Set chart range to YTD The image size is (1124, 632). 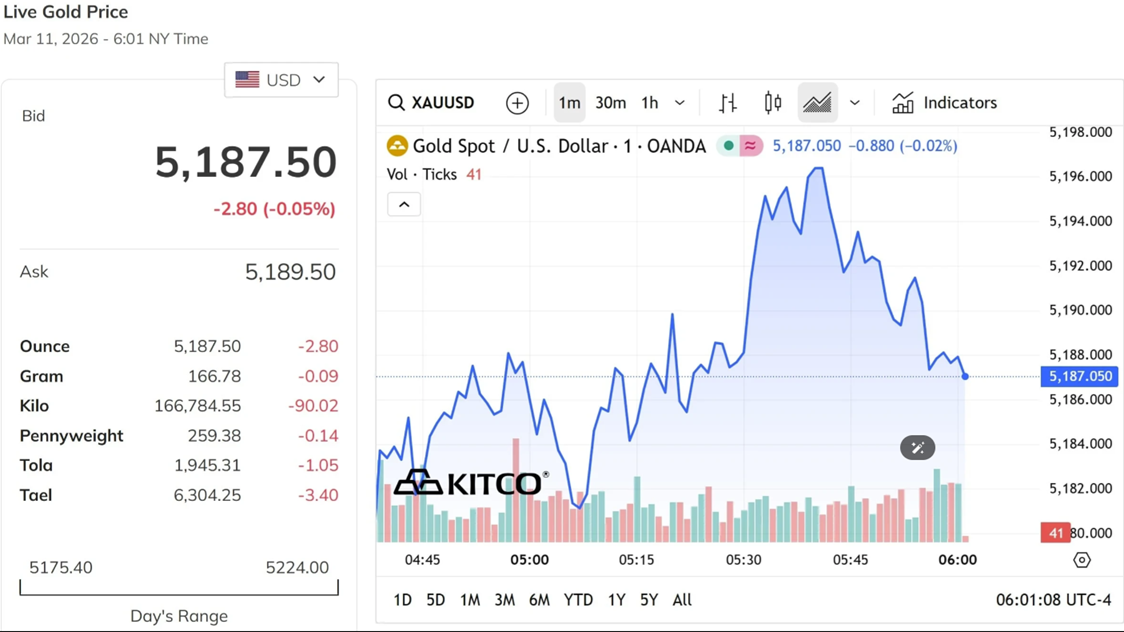[x=578, y=600]
